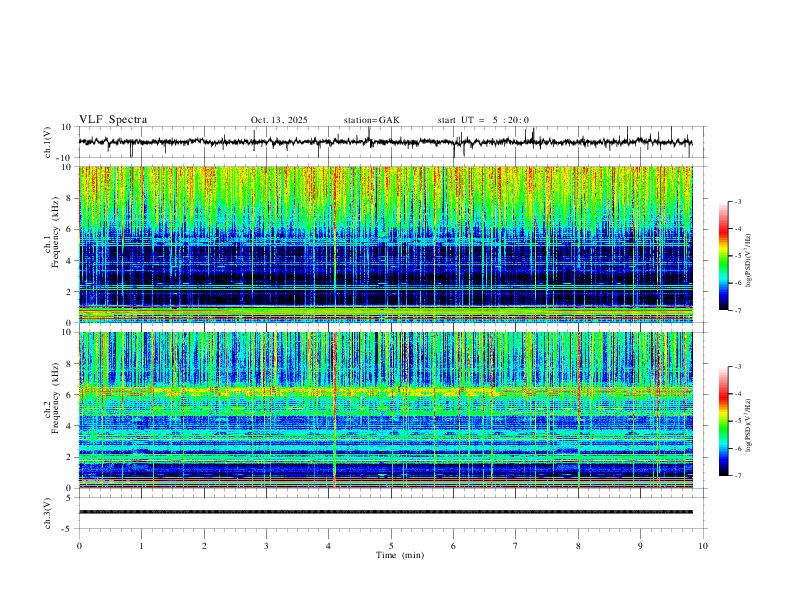This screenshot has width=792, height=612.
Task: Click the ch.1 spectrogram panel
Action: (385, 244)
